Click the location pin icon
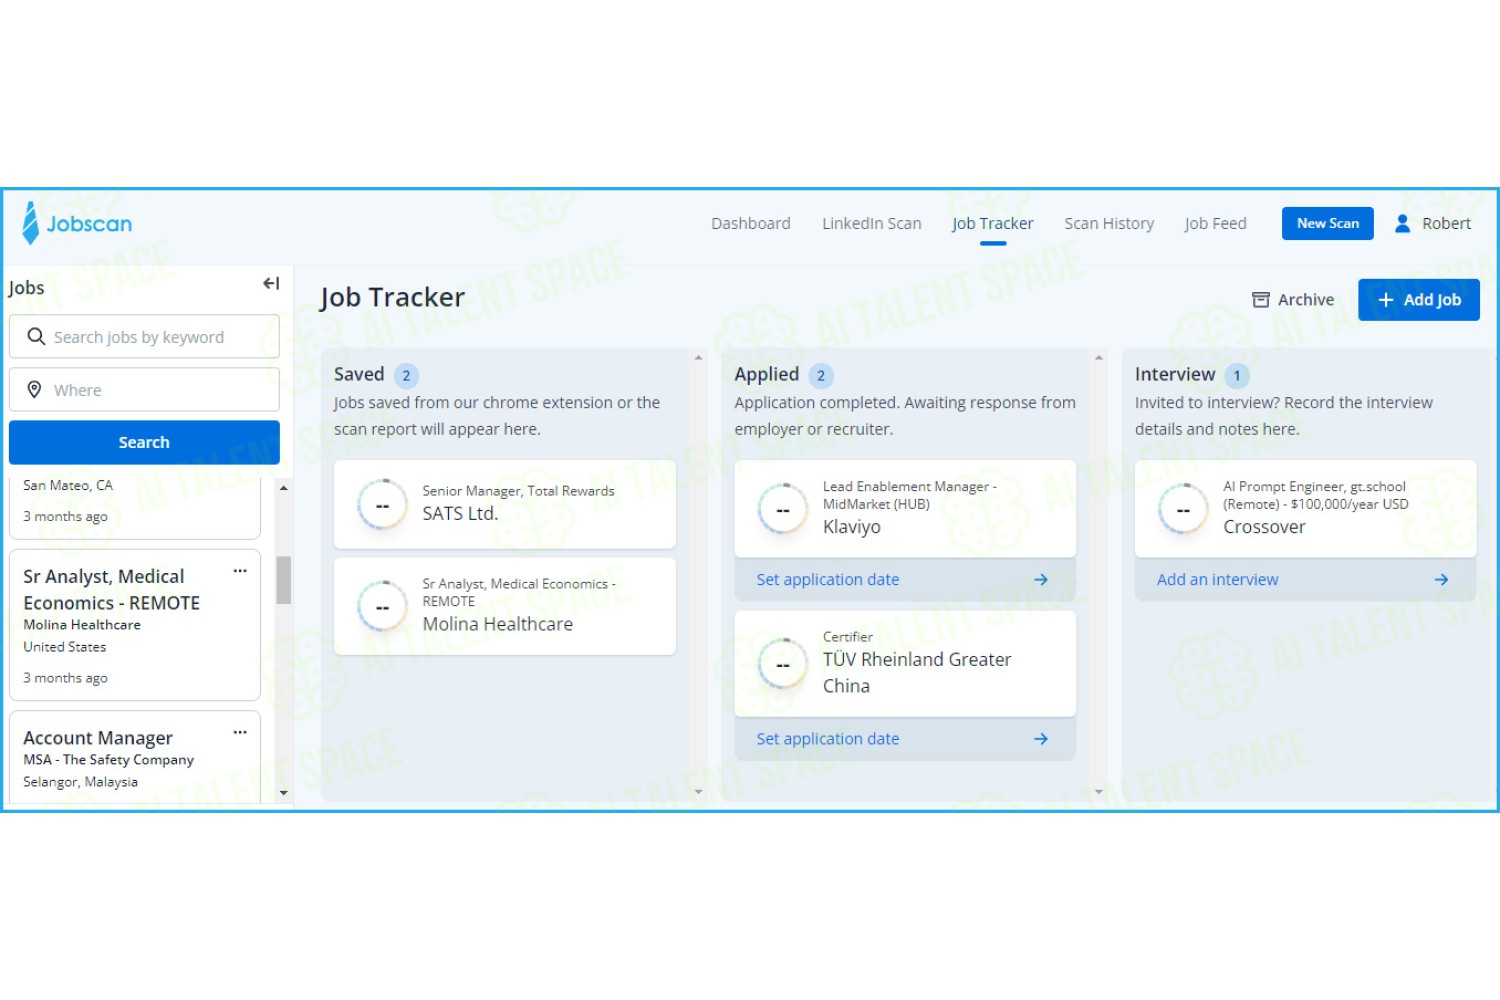This screenshot has height=1000, width=1500. pyautogui.click(x=34, y=390)
